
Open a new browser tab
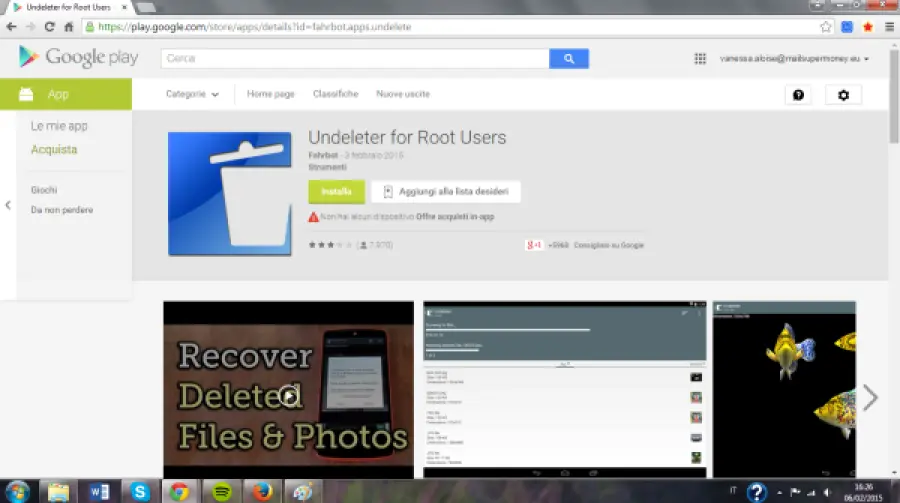click(146, 7)
